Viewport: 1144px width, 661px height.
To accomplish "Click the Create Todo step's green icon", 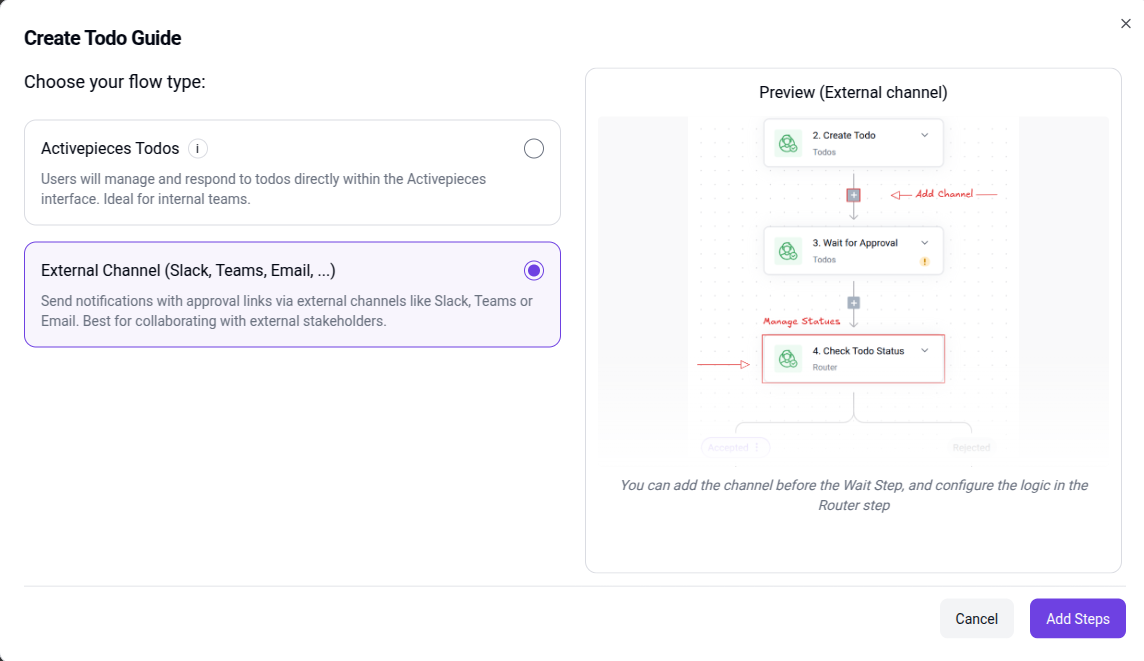I will (788, 143).
